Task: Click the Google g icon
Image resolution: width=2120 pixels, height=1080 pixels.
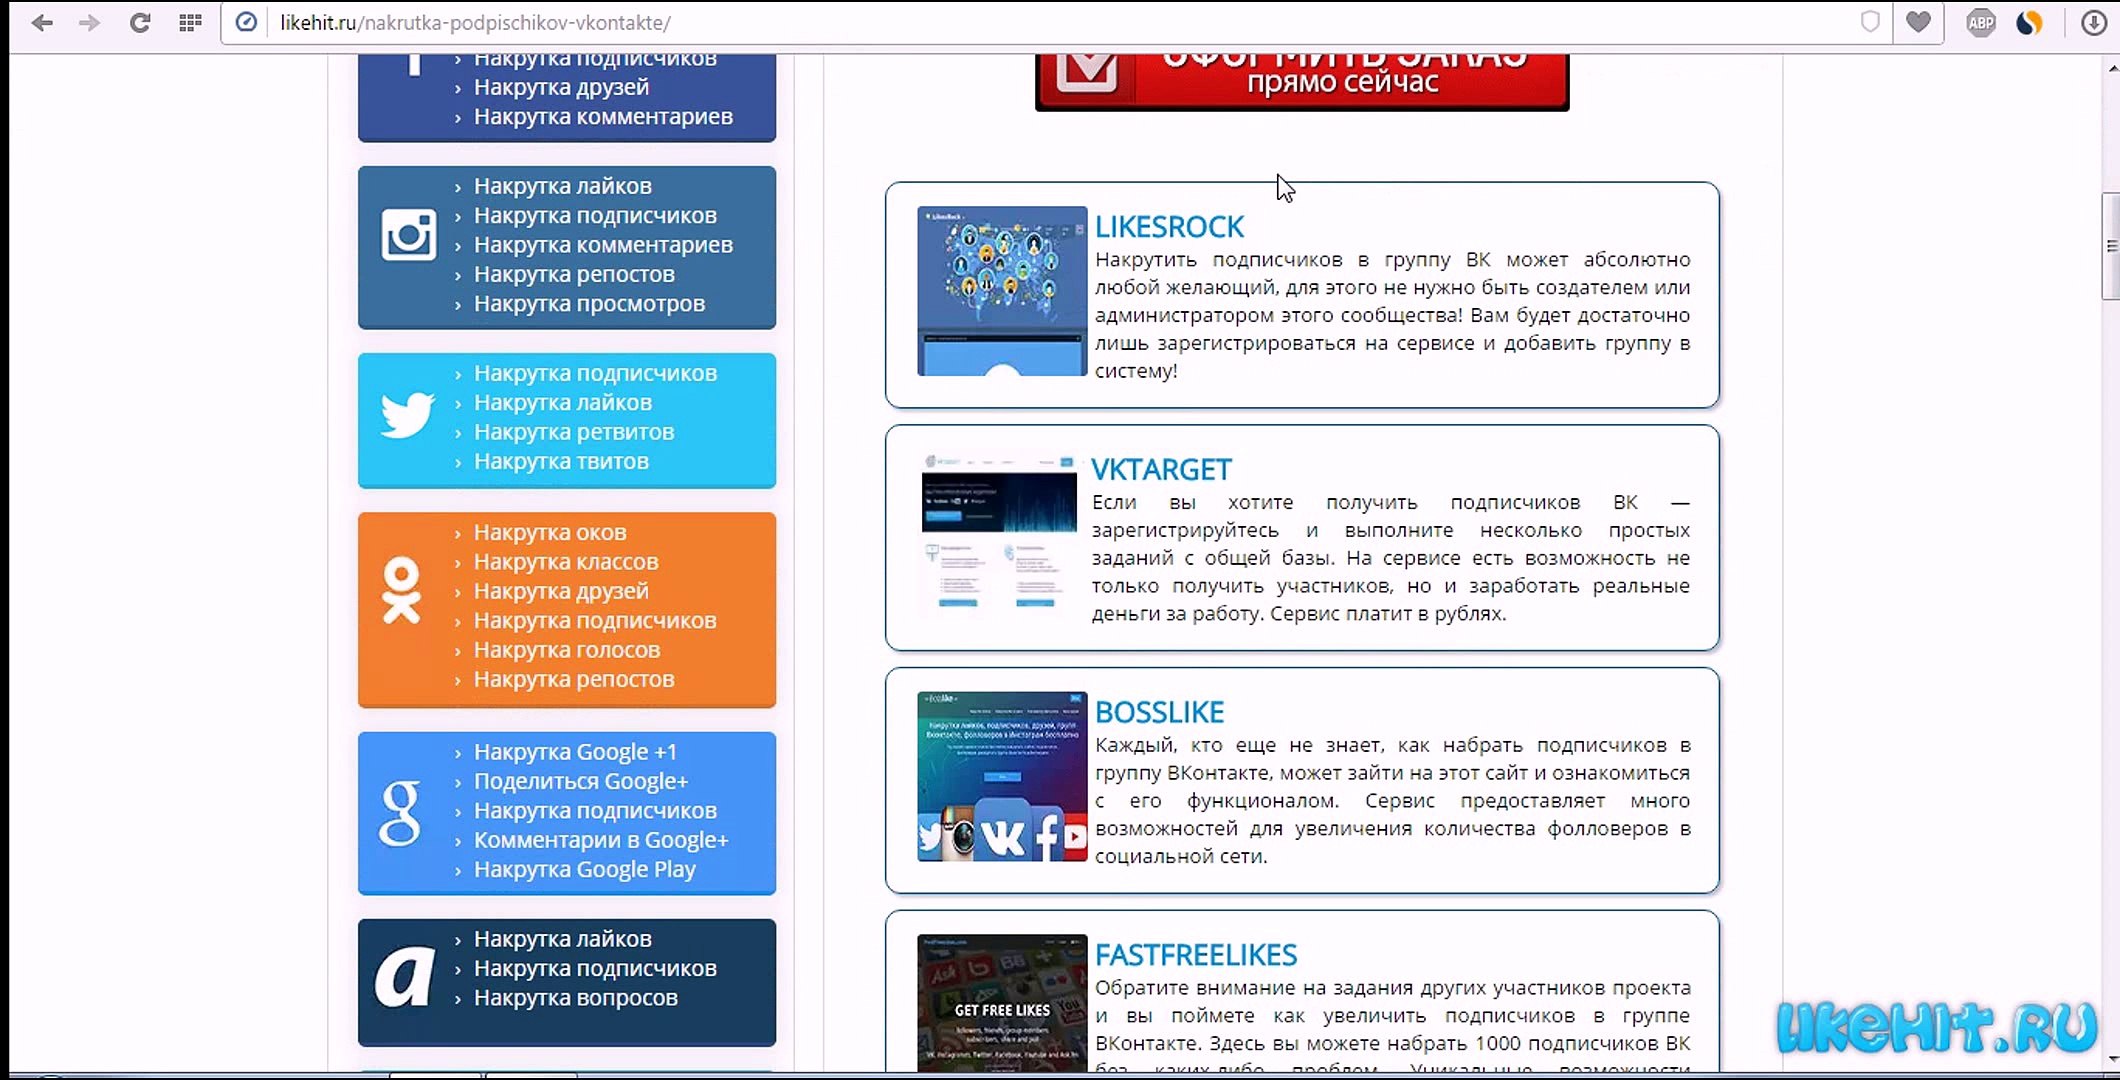Action: click(x=400, y=813)
